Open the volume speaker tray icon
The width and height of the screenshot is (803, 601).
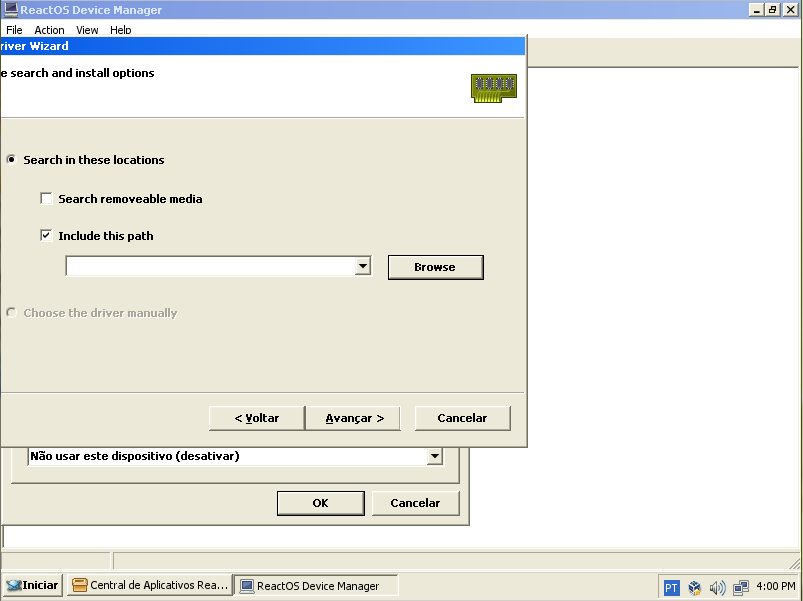tap(717, 587)
